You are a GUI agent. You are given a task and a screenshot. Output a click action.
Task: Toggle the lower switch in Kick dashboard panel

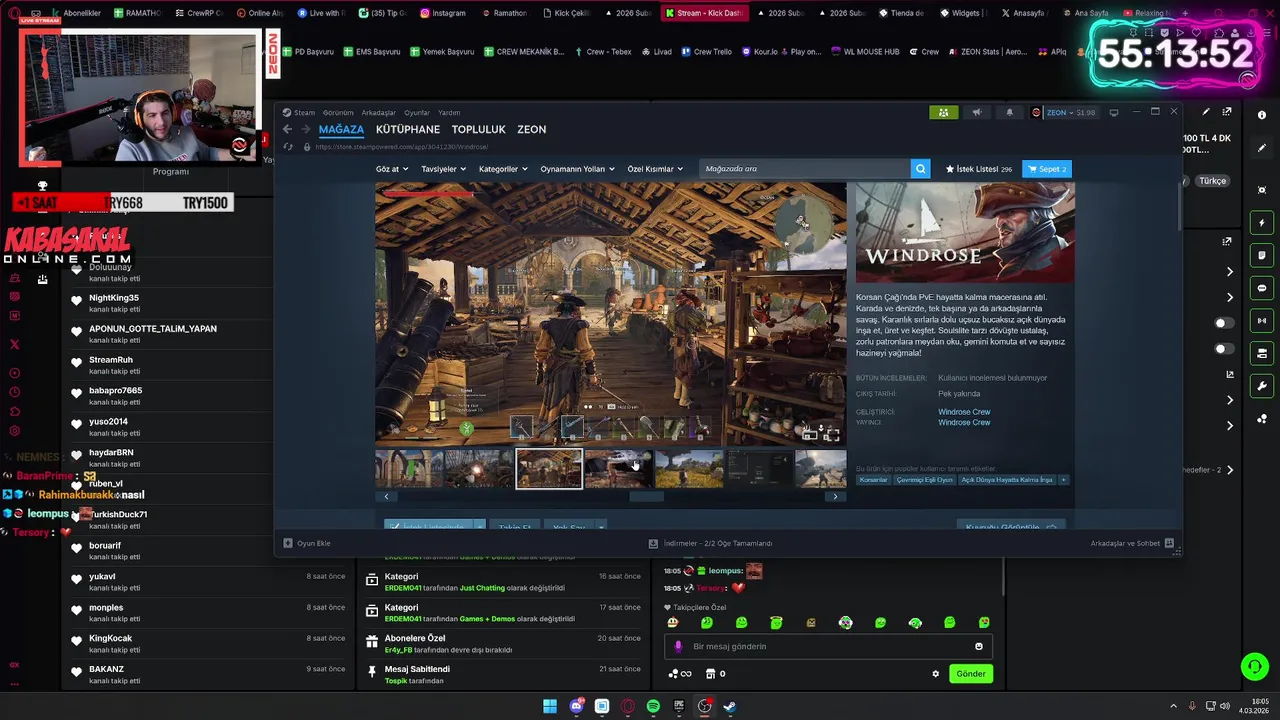(x=1223, y=349)
